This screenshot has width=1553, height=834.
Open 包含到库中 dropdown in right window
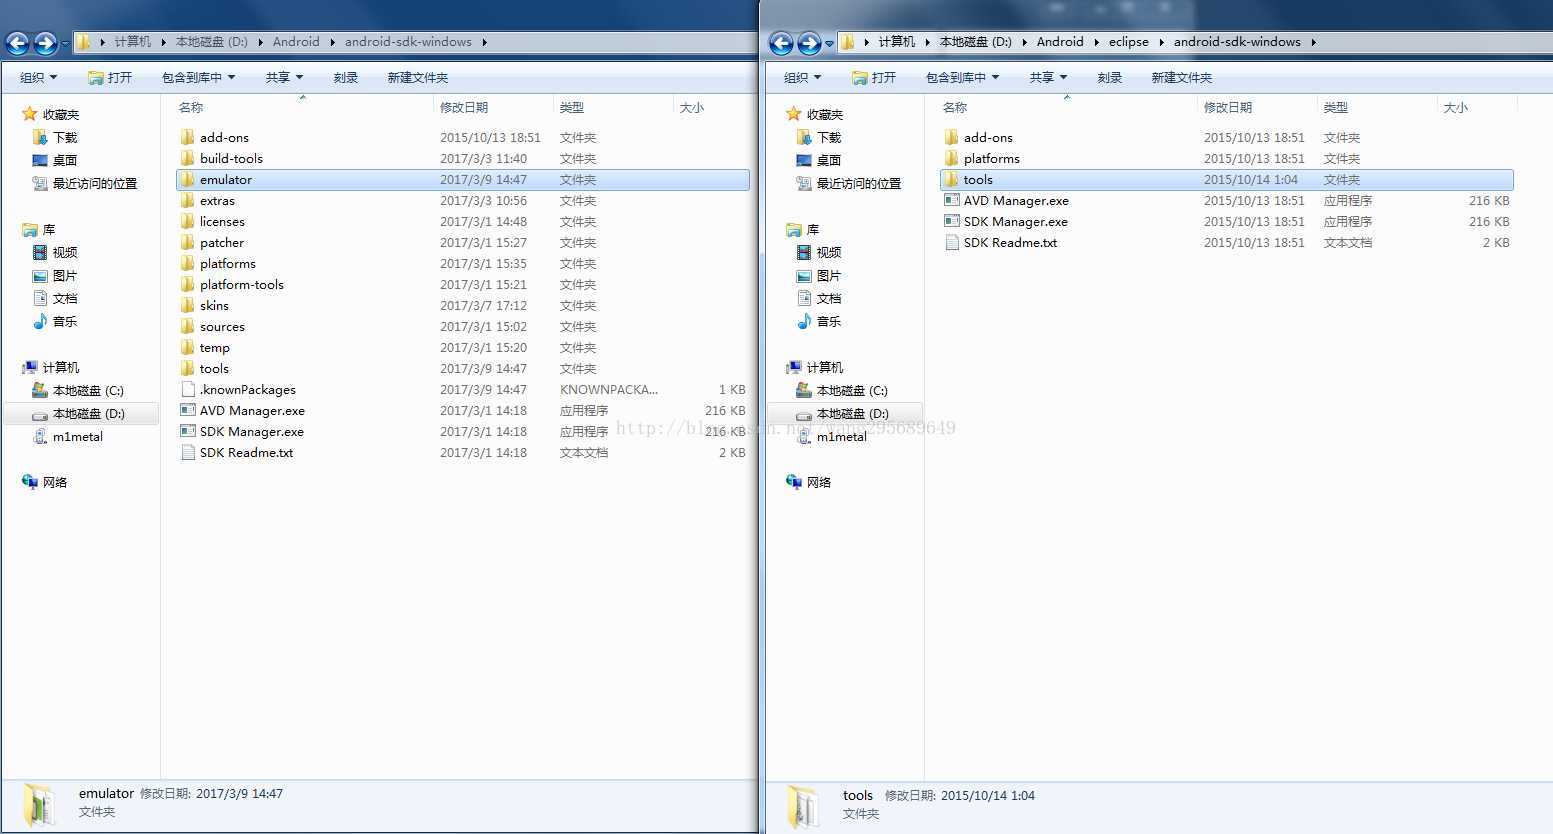point(962,78)
